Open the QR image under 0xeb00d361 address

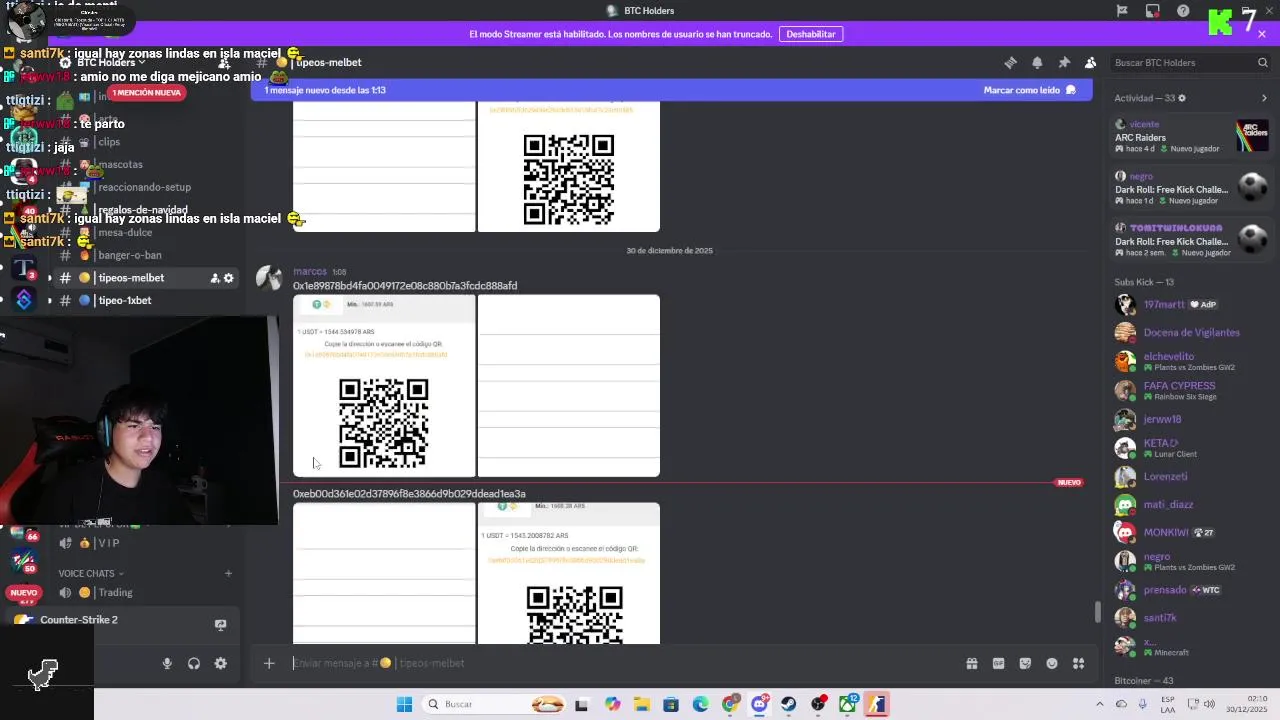(x=568, y=573)
